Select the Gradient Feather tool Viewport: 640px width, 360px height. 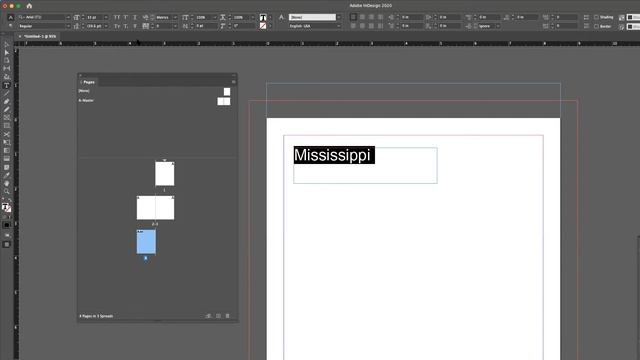coord(7,159)
